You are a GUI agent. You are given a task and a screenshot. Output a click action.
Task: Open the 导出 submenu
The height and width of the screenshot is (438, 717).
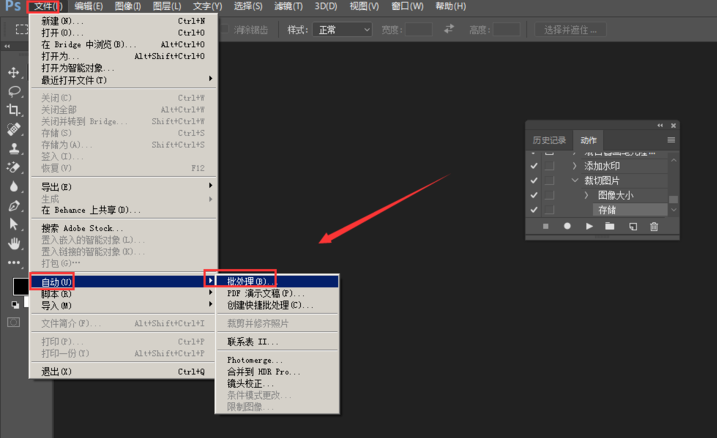coord(122,187)
